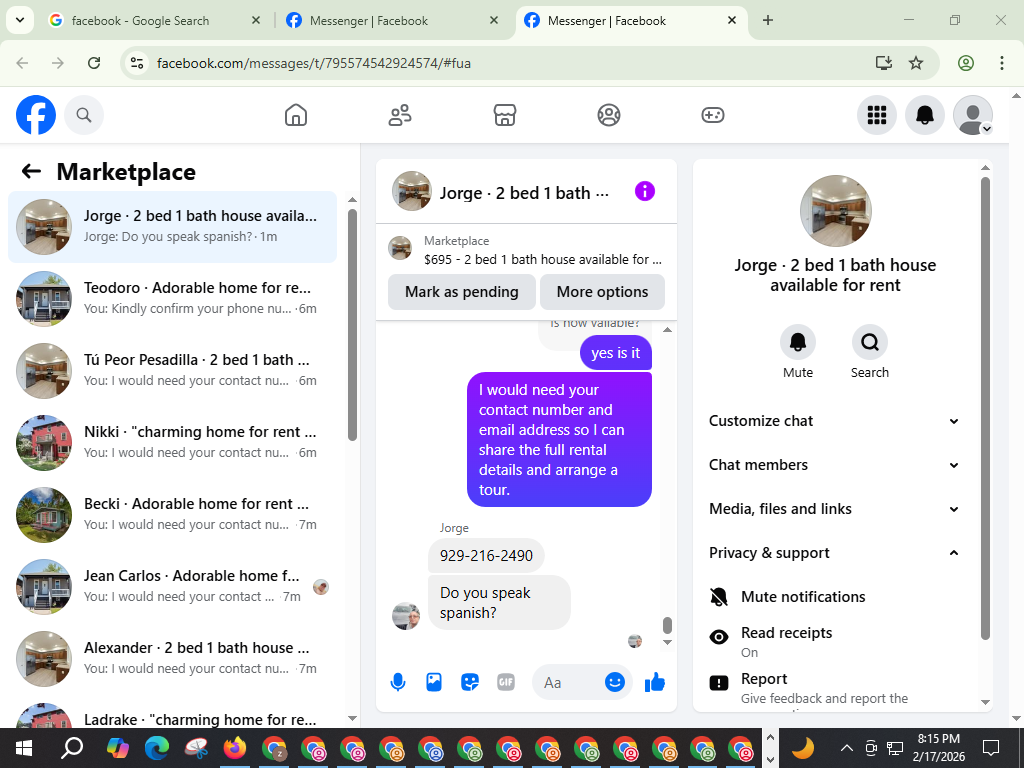Bookmark this page star icon
The image size is (1024, 768).
pyautogui.click(x=916, y=63)
